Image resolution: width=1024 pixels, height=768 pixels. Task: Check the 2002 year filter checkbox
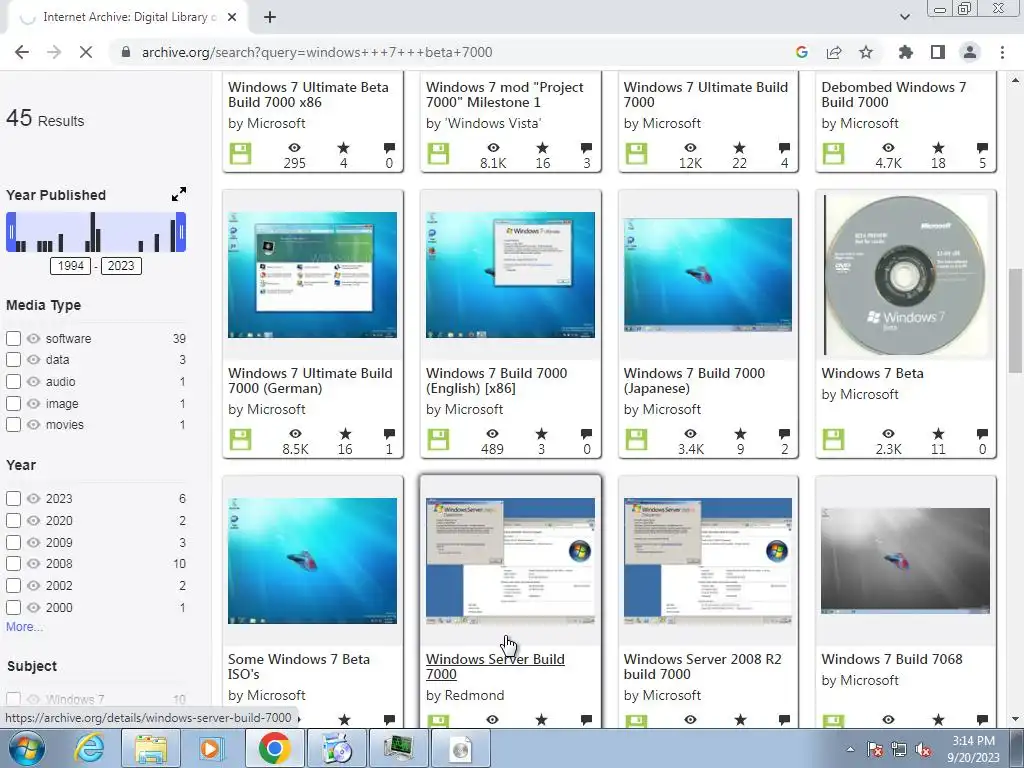pos(13,585)
